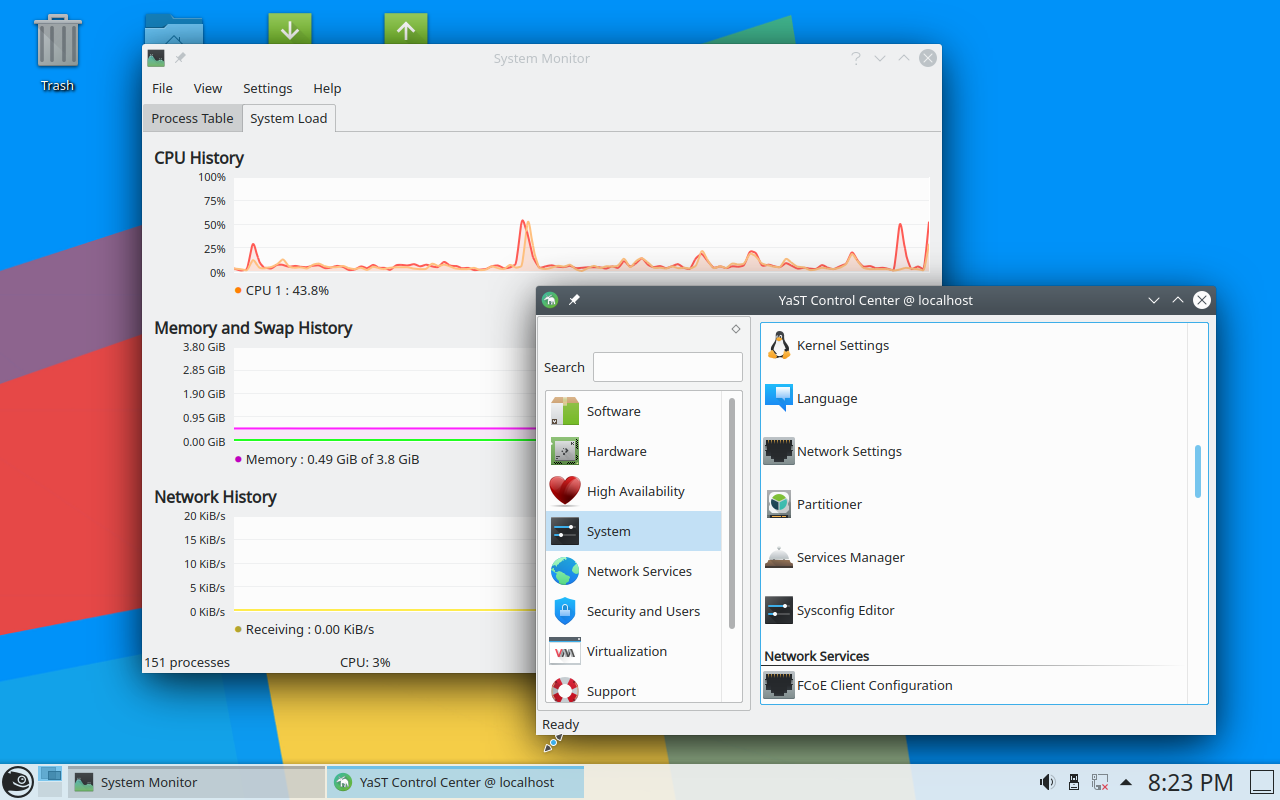Toggle the pin on the YaST title bar
Screen dimensions: 1280x800
coord(574,300)
